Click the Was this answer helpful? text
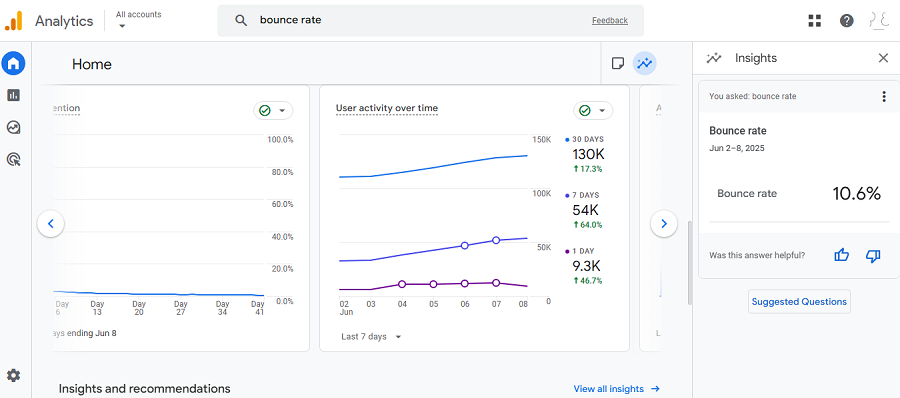 (x=757, y=255)
